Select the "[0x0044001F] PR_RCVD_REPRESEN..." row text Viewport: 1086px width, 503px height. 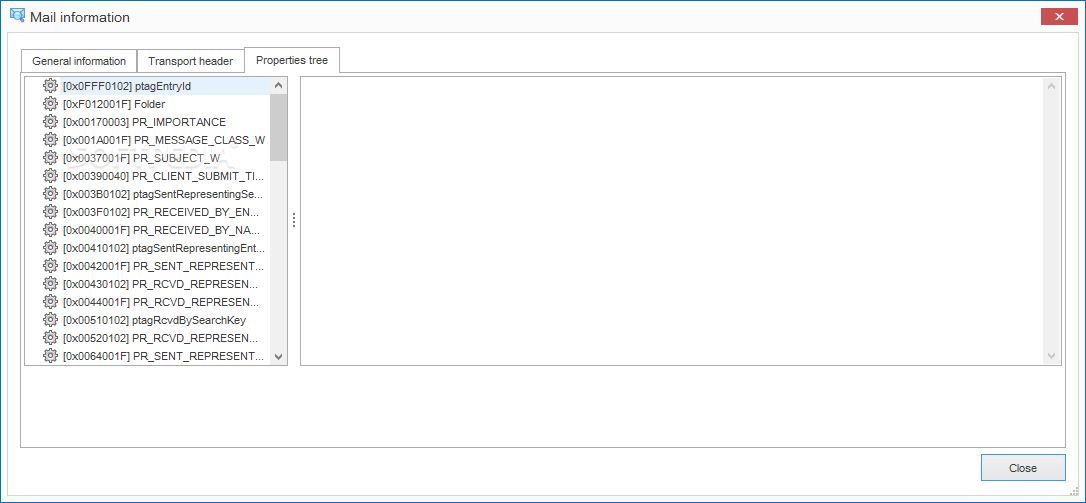[x=161, y=302]
